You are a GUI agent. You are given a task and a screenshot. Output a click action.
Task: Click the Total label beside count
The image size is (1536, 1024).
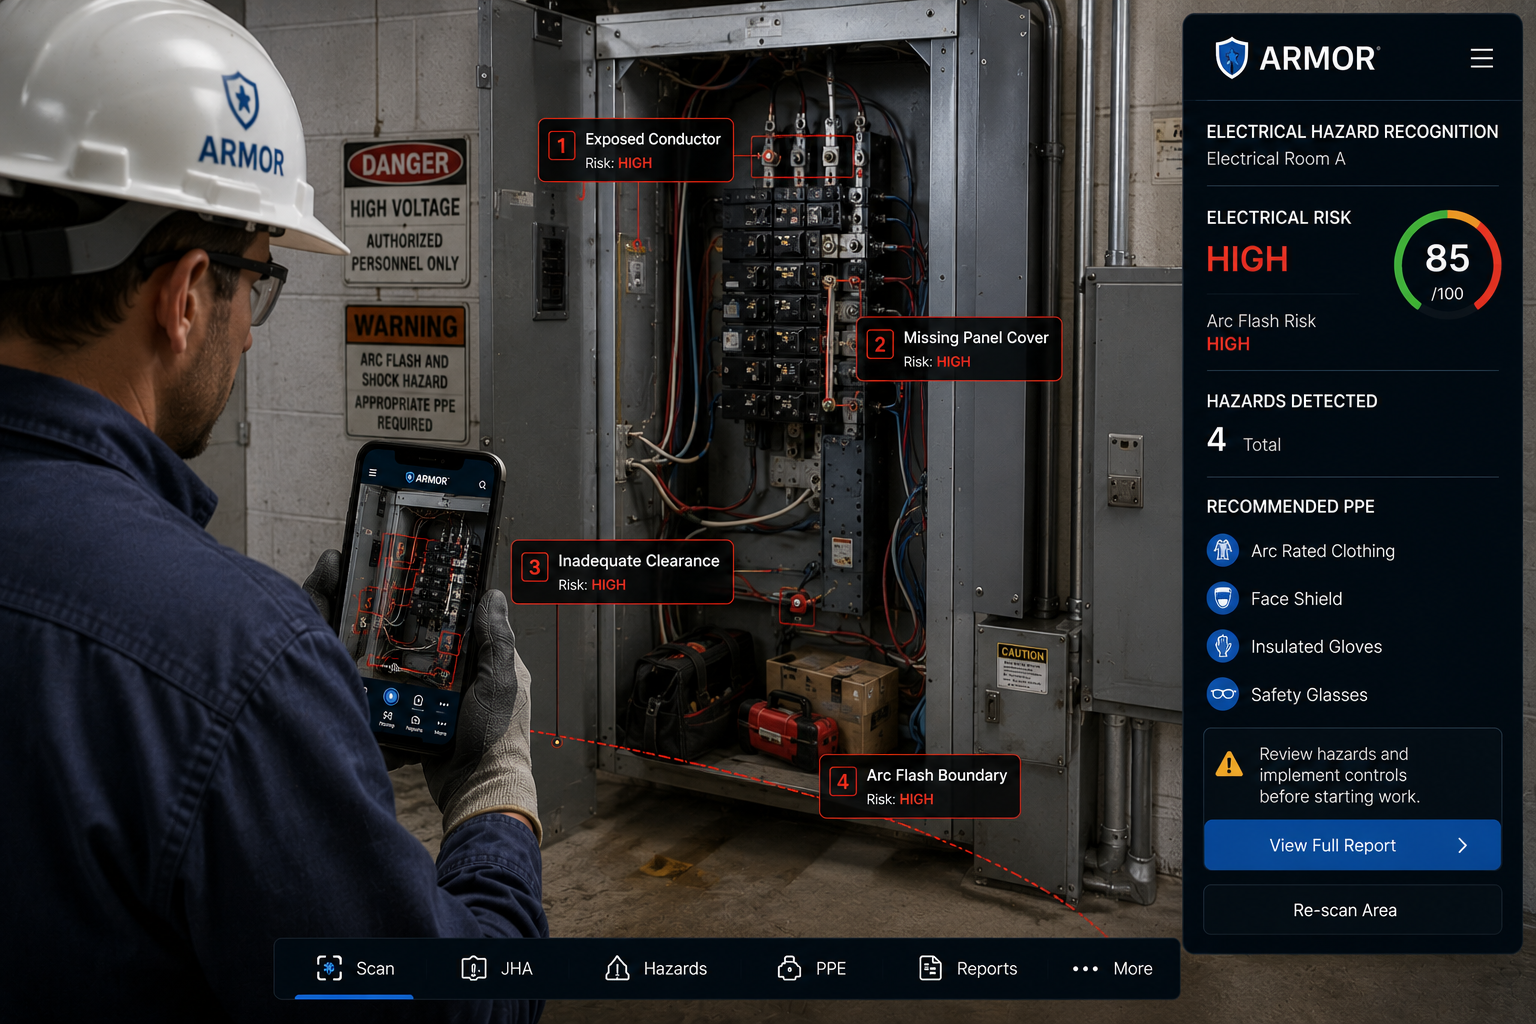coord(1261,445)
